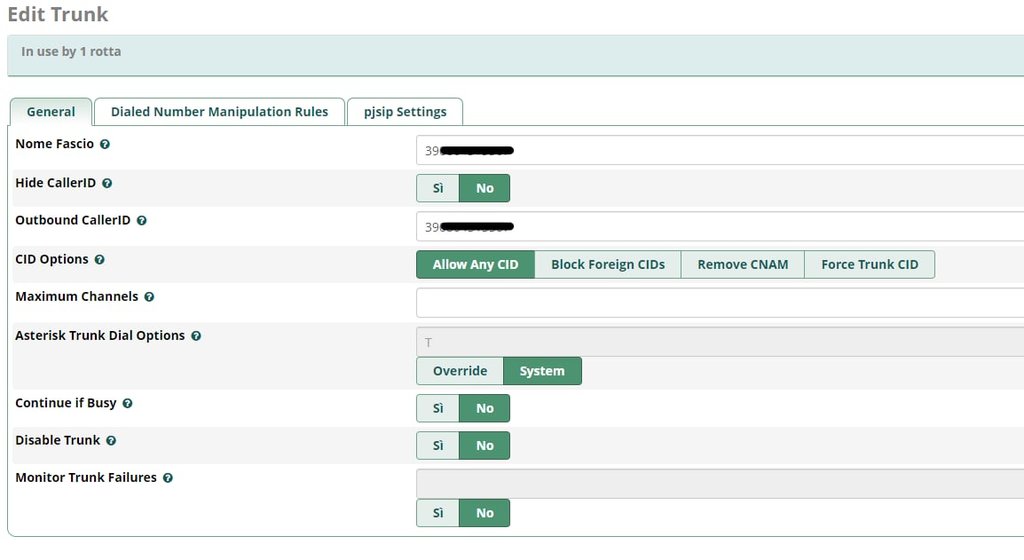Show help tooltip for Outbound CallerID
Image resolution: width=1024 pixels, height=560 pixels.
(x=142, y=221)
